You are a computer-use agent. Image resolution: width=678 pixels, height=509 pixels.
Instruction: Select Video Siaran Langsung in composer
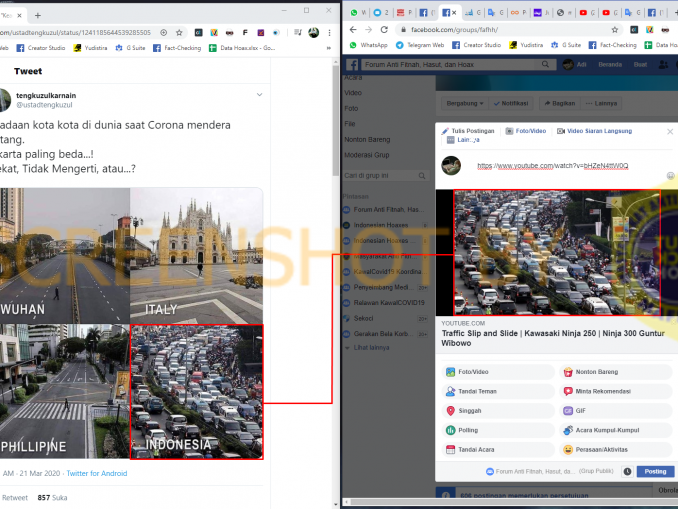(595, 131)
